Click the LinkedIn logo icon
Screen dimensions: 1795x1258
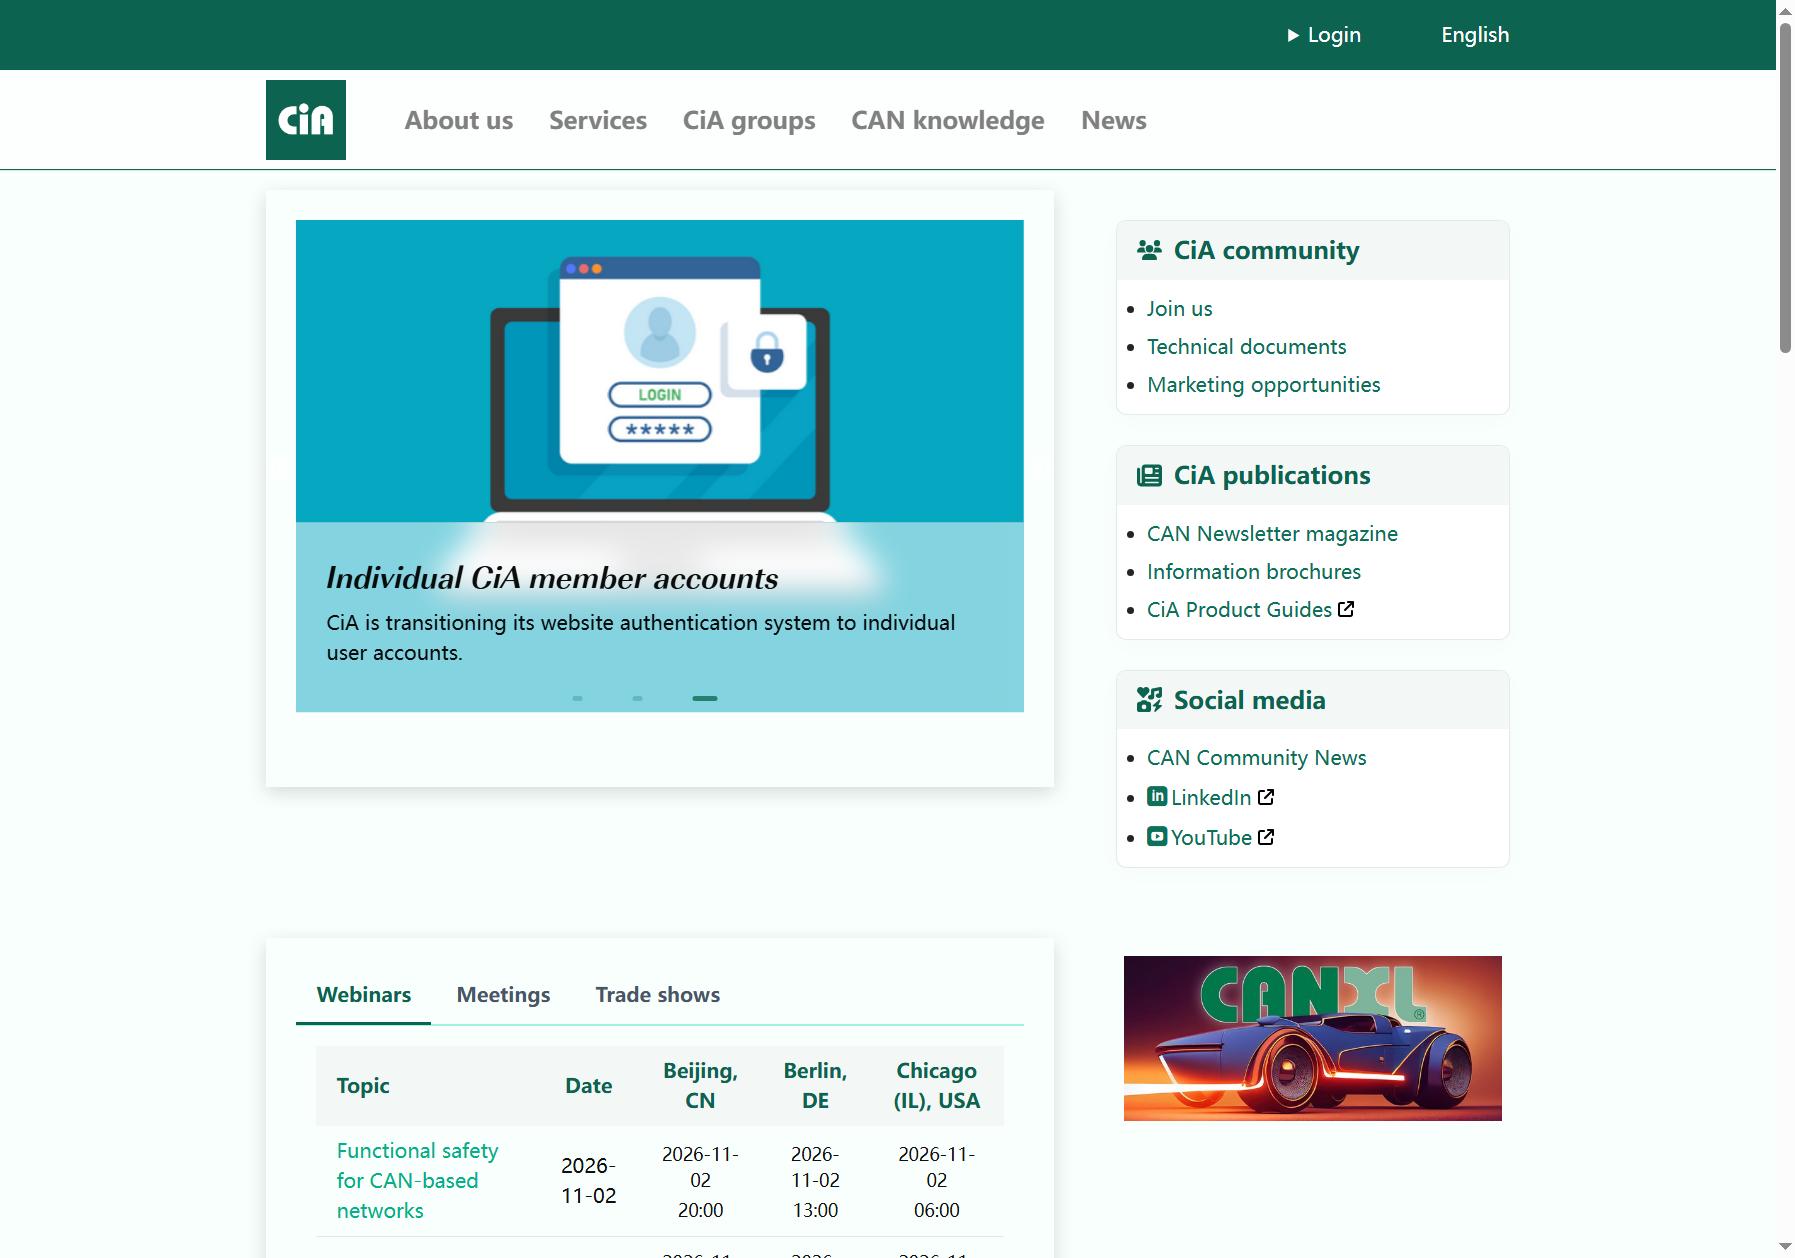point(1157,796)
